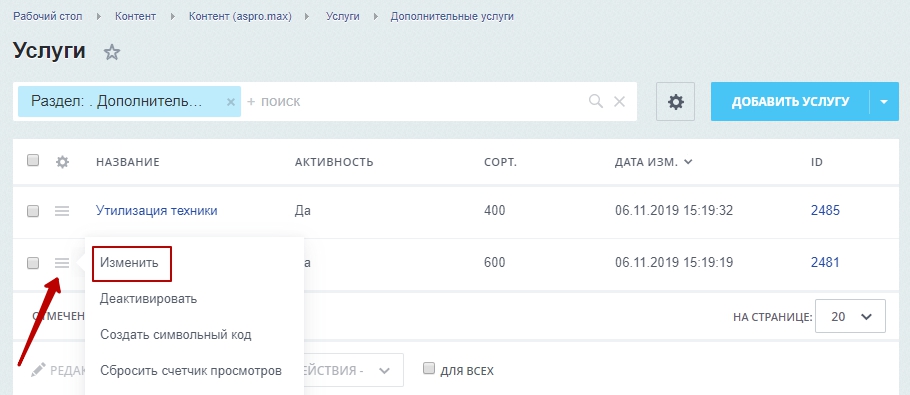Expand Добавить услугу dropdown arrow
This screenshot has height=395, width=910.
pos(884,102)
